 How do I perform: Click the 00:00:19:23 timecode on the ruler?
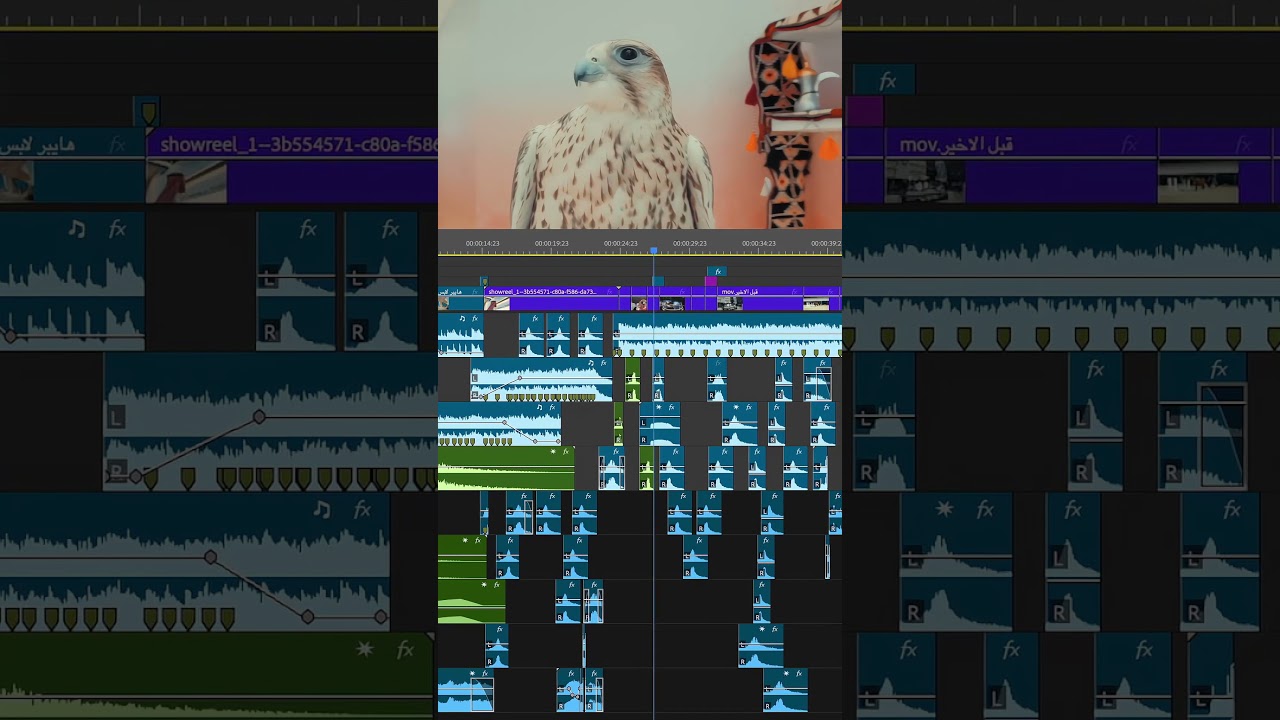click(551, 243)
